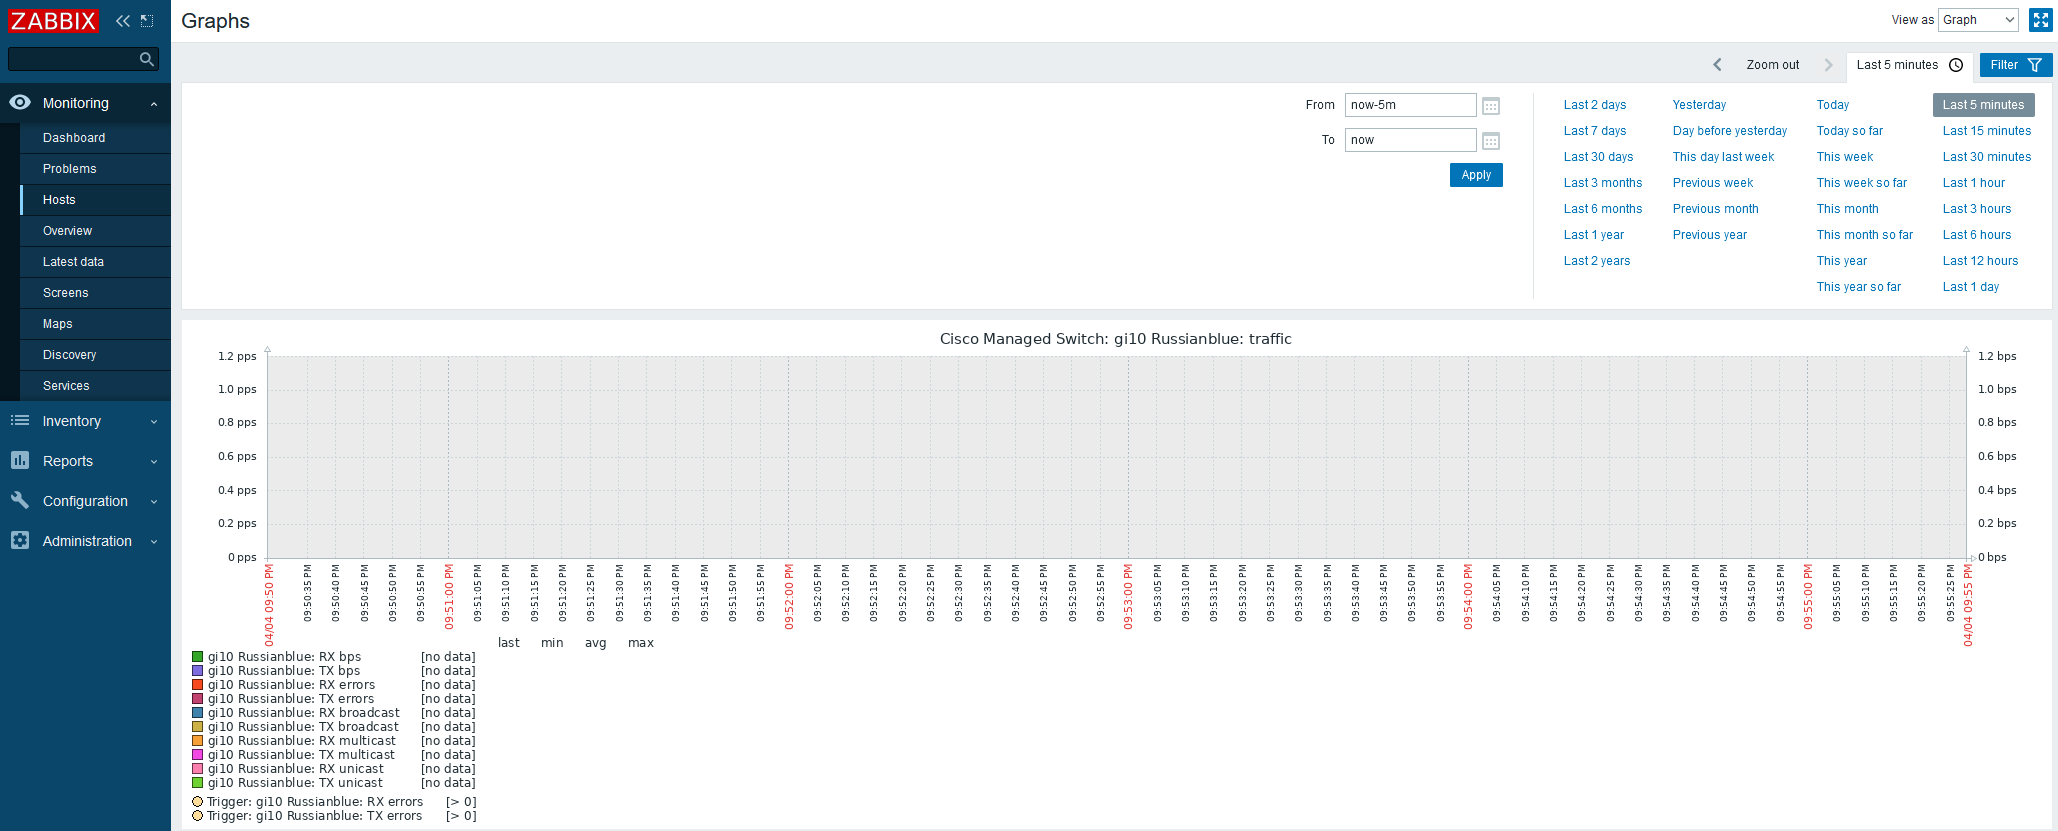The height and width of the screenshot is (831, 2058).
Task: Click the From time input field
Action: pyautogui.click(x=1409, y=105)
